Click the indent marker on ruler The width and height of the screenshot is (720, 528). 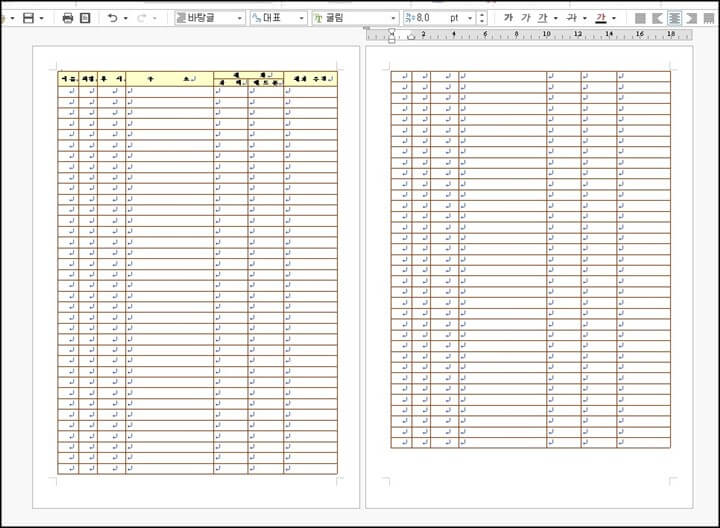pyautogui.click(x=411, y=36)
